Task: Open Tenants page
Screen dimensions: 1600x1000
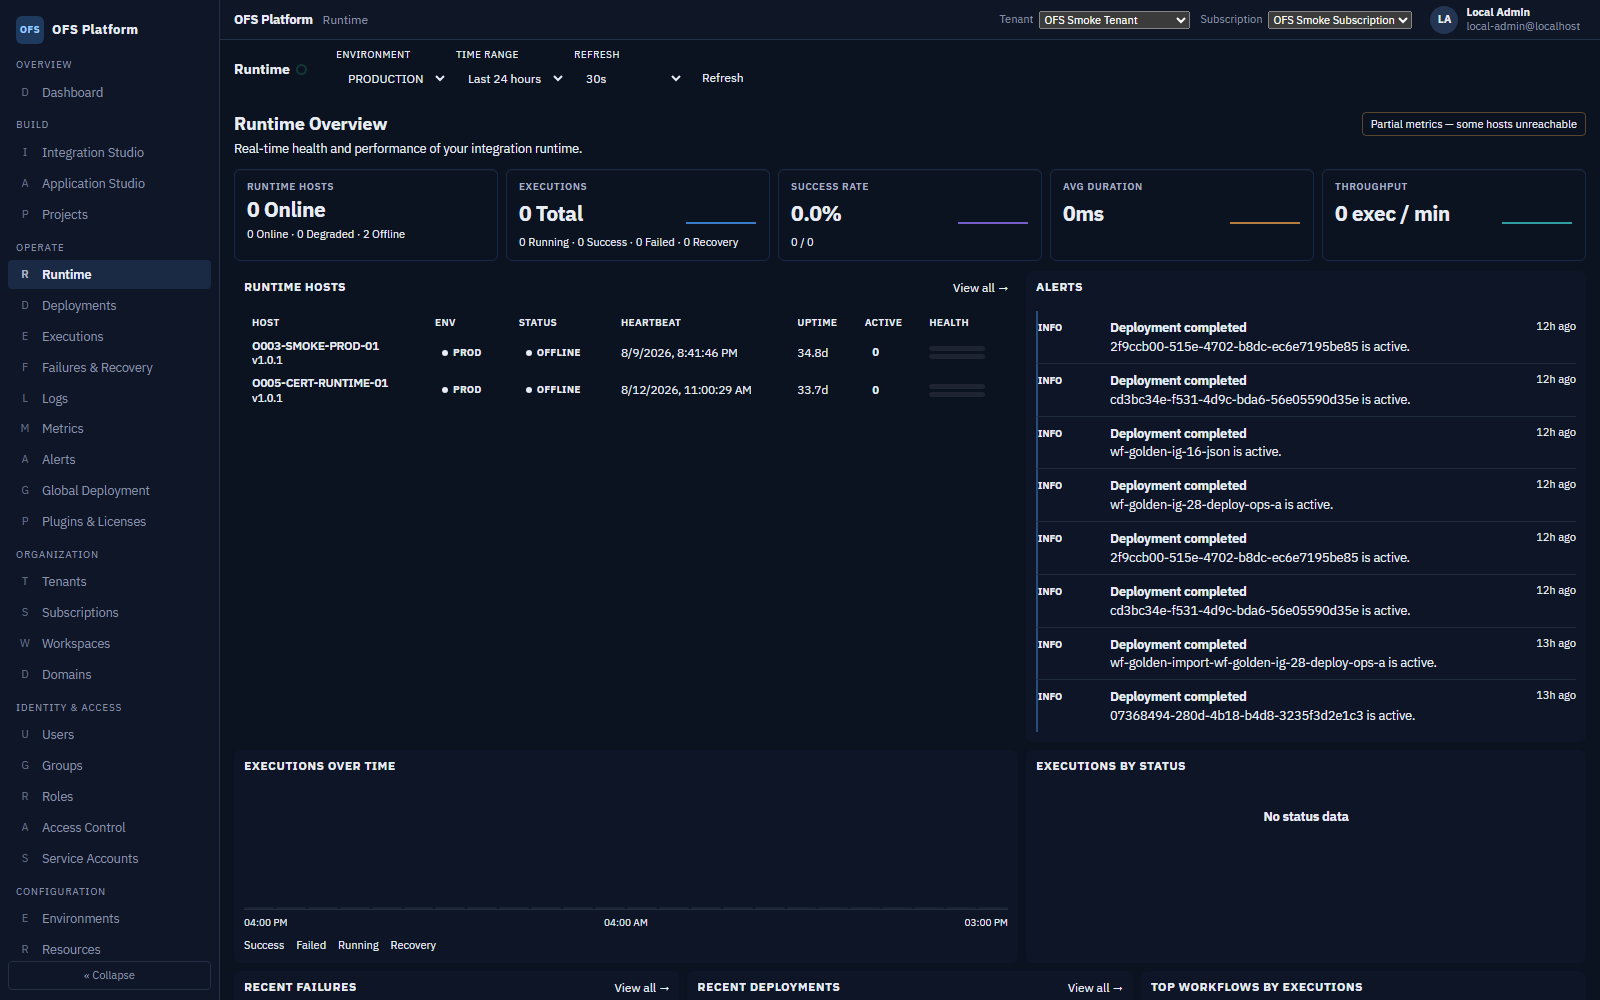Action: pyautogui.click(x=110, y=582)
